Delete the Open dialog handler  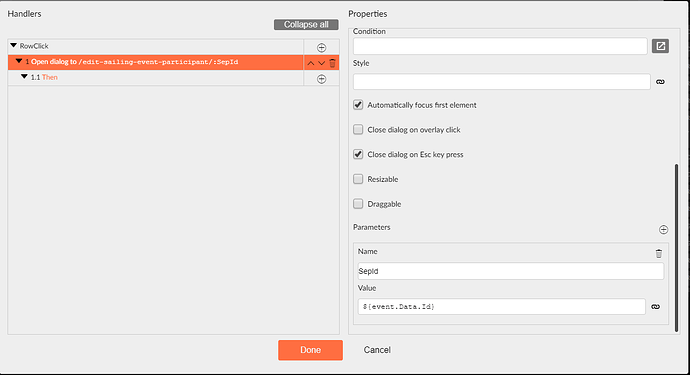coord(333,63)
